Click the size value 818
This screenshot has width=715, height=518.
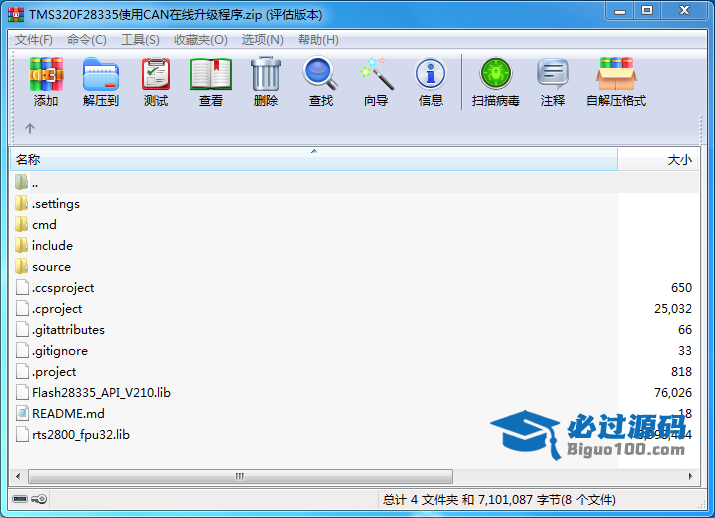[x=681, y=372]
